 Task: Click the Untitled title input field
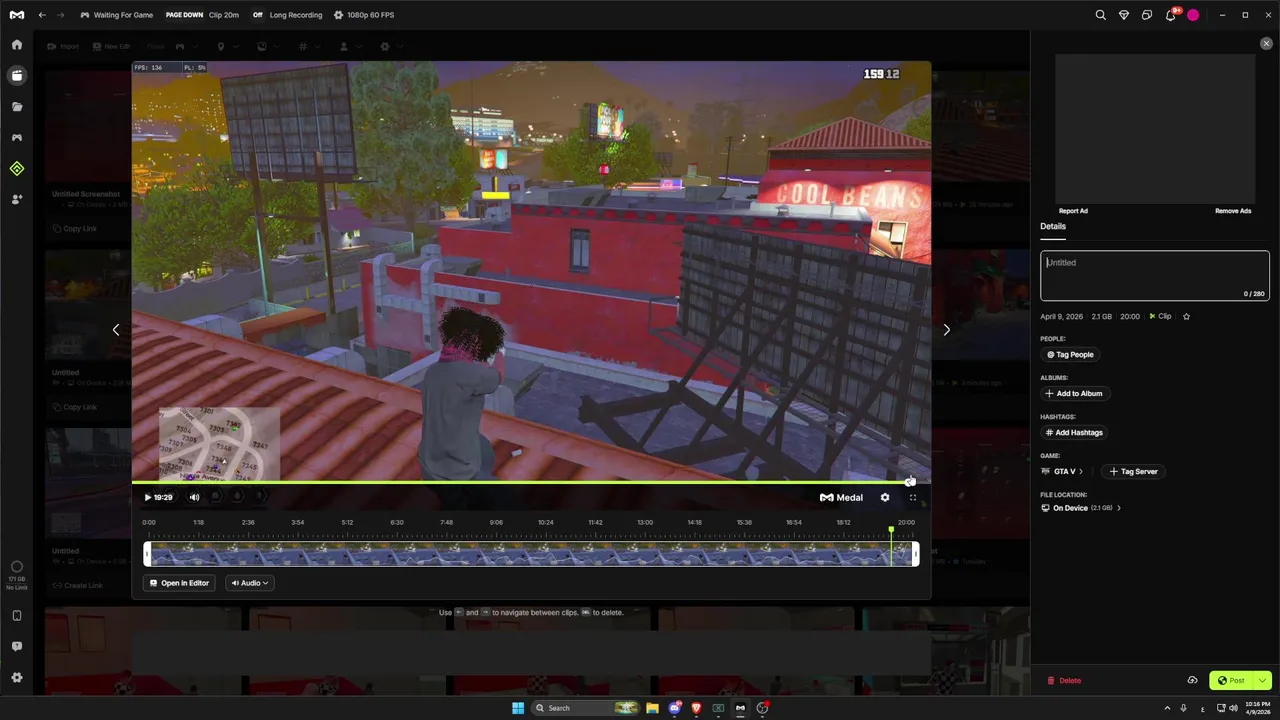tap(1154, 275)
